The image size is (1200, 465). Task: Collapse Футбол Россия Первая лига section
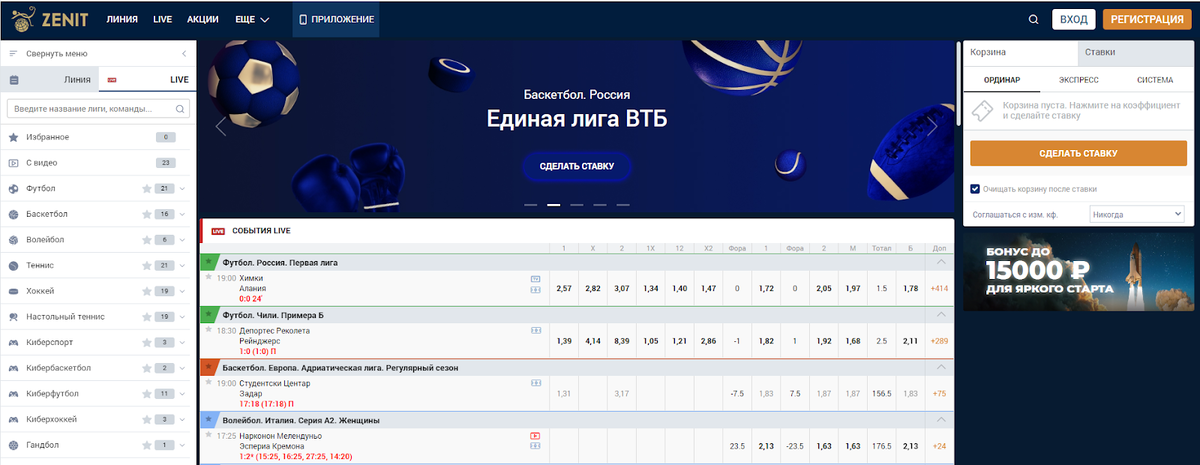[940, 262]
